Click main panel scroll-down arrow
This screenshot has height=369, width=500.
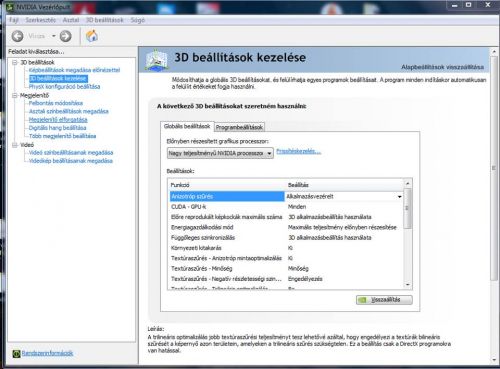(494, 360)
